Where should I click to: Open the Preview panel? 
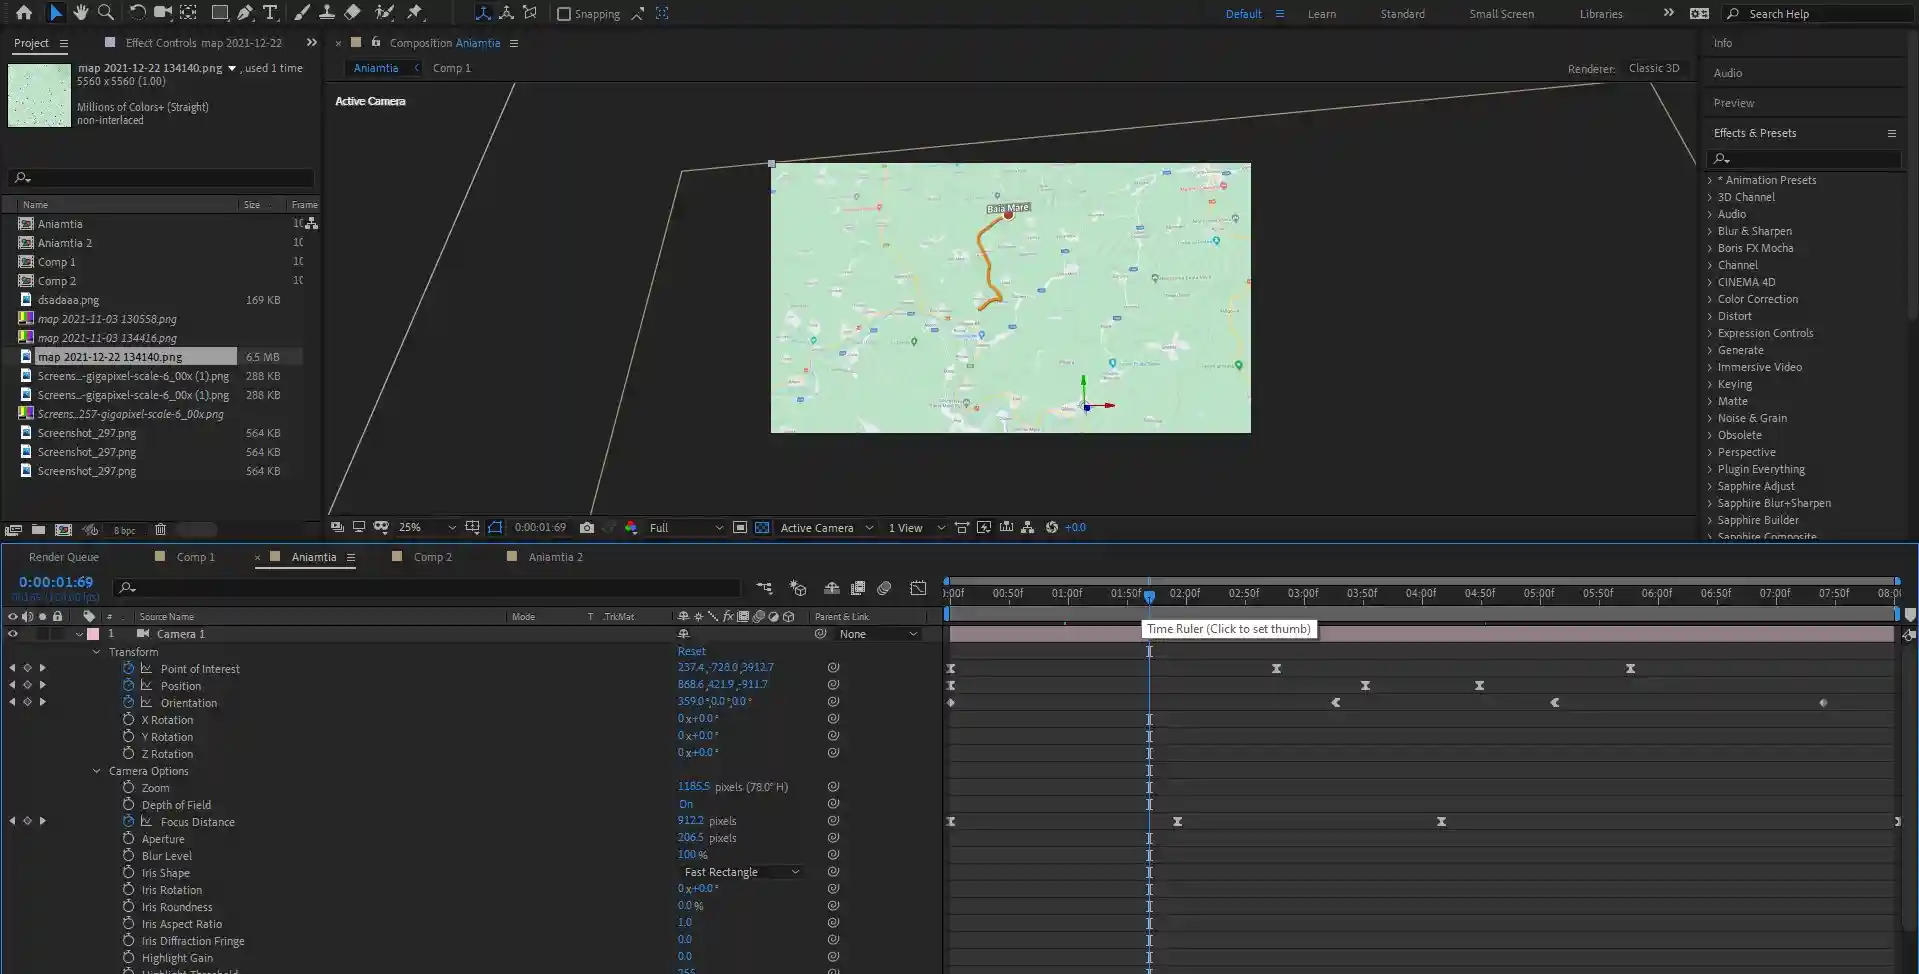pyautogui.click(x=1733, y=103)
